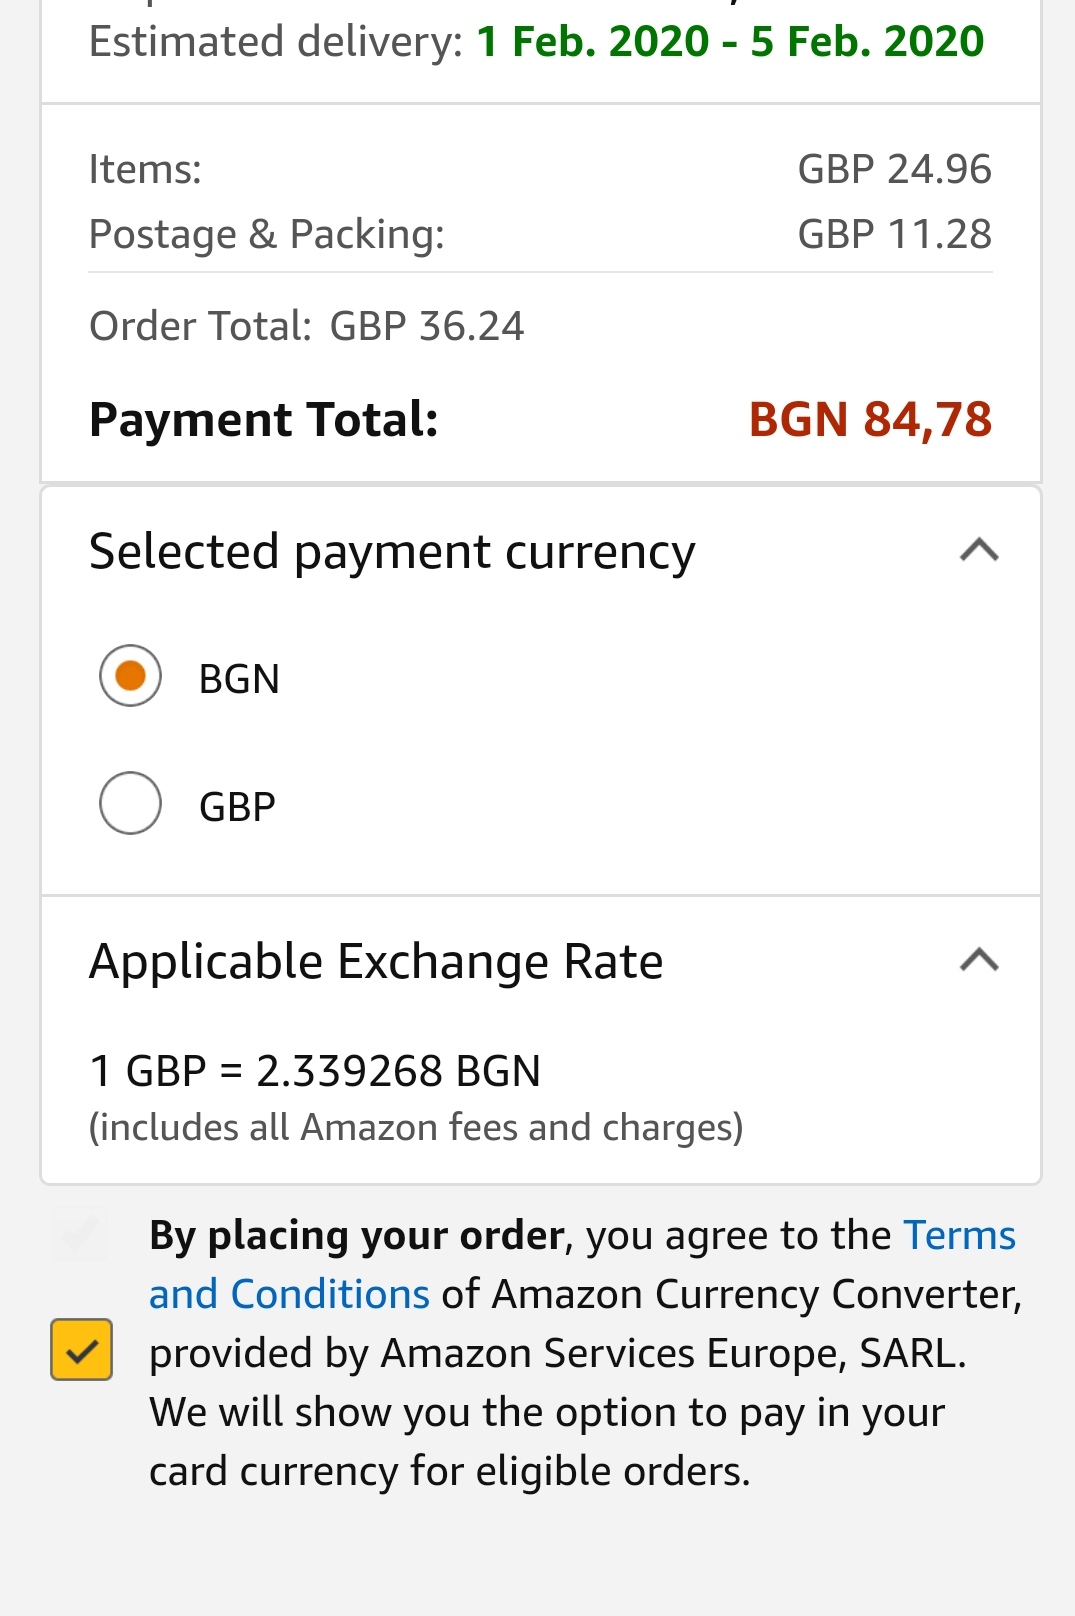This screenshot has width=1075, height=1616.
Task: Open the Terms and Conditions link
Action: (x=289, y=1294)
